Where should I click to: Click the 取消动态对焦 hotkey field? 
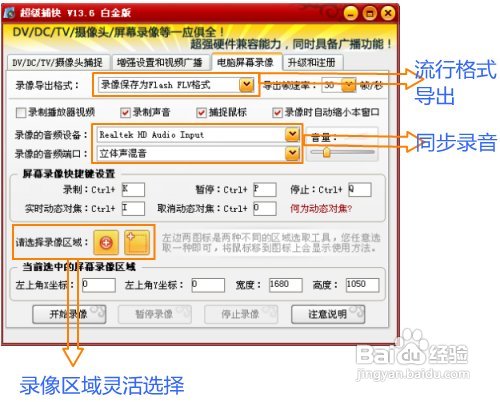(x=265, y=208)
